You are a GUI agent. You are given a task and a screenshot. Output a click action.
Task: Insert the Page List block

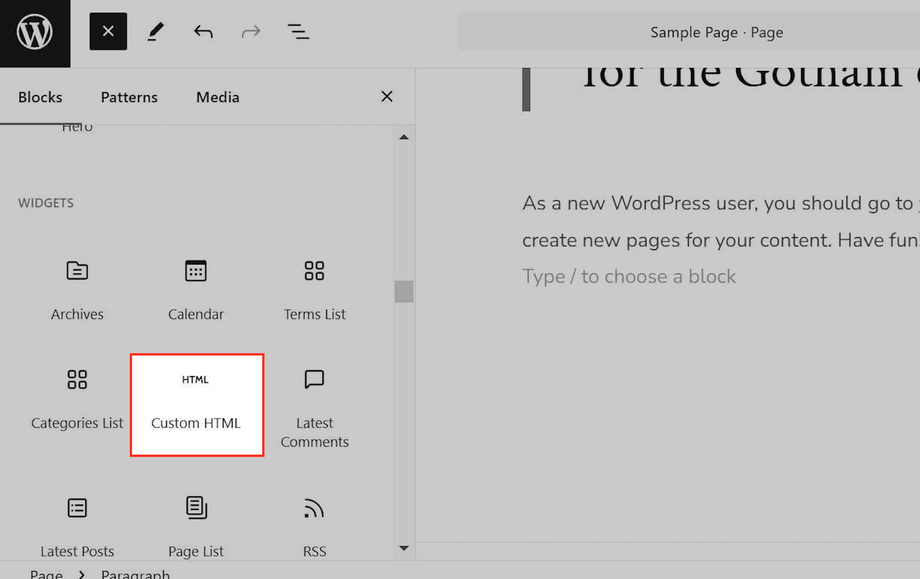coord(195,526)
